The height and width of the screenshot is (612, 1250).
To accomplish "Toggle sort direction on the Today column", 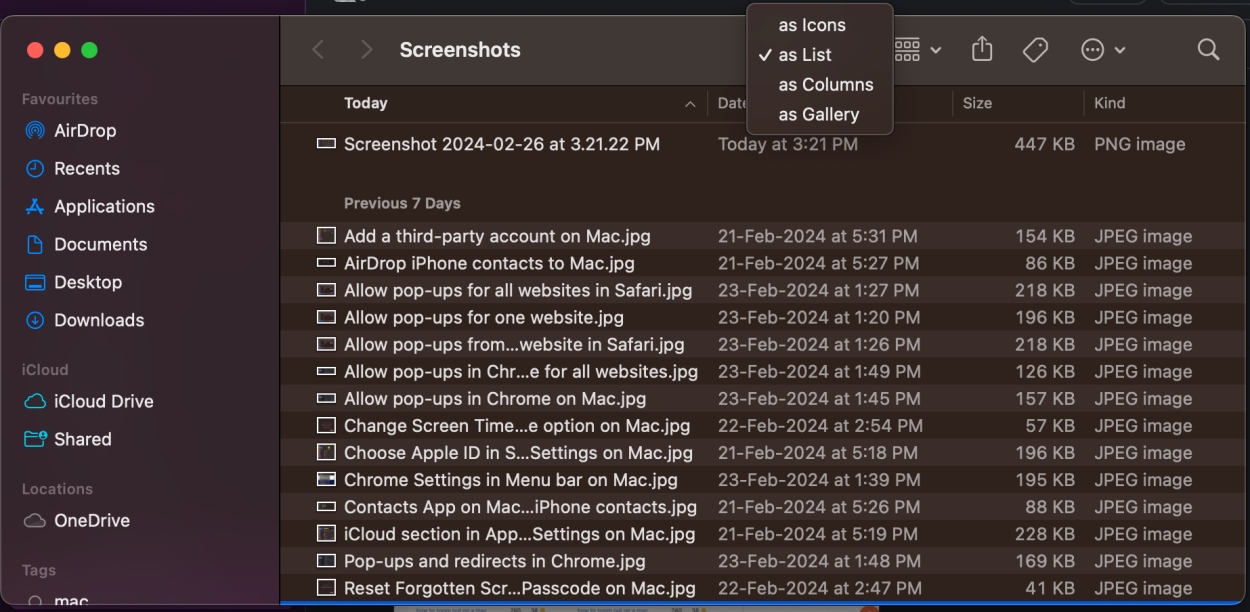I will click(x=689, y=103).
